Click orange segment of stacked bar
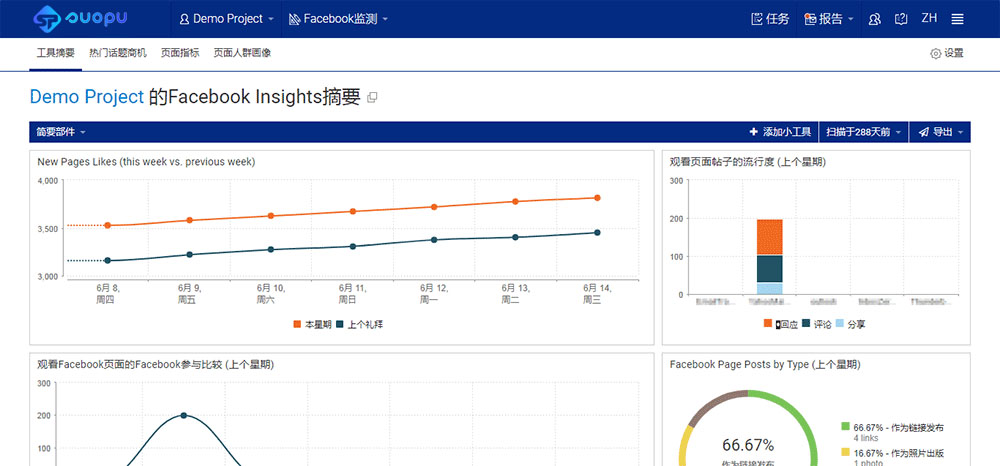Screen dimensions: 1000x466 point(769,237)
